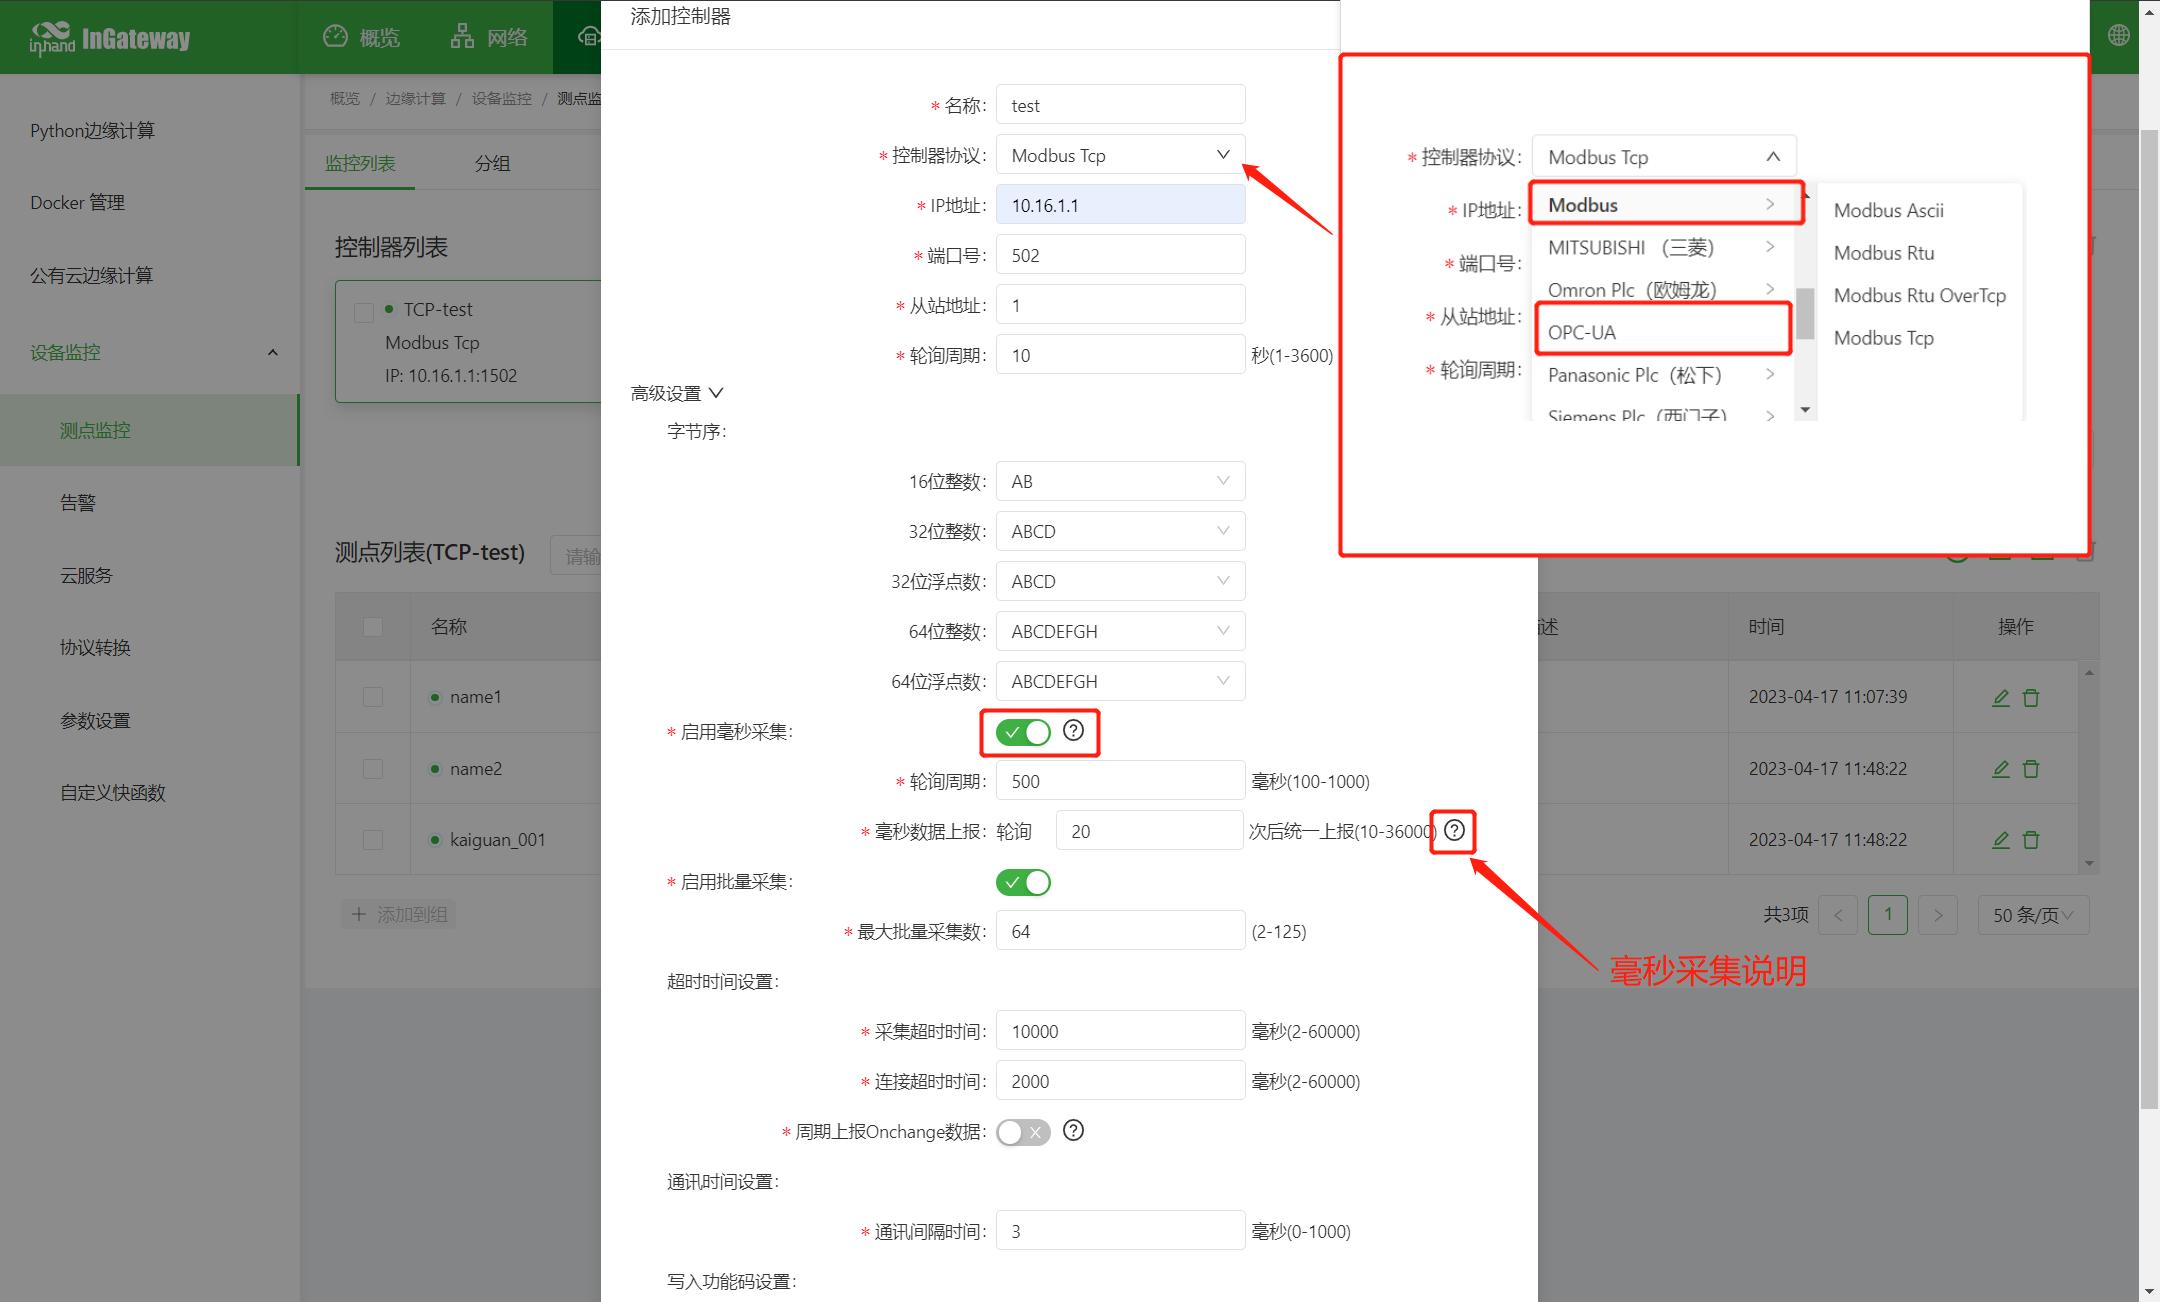Click help icon beside Onchange data toggle

[x=1073, y=1131]
